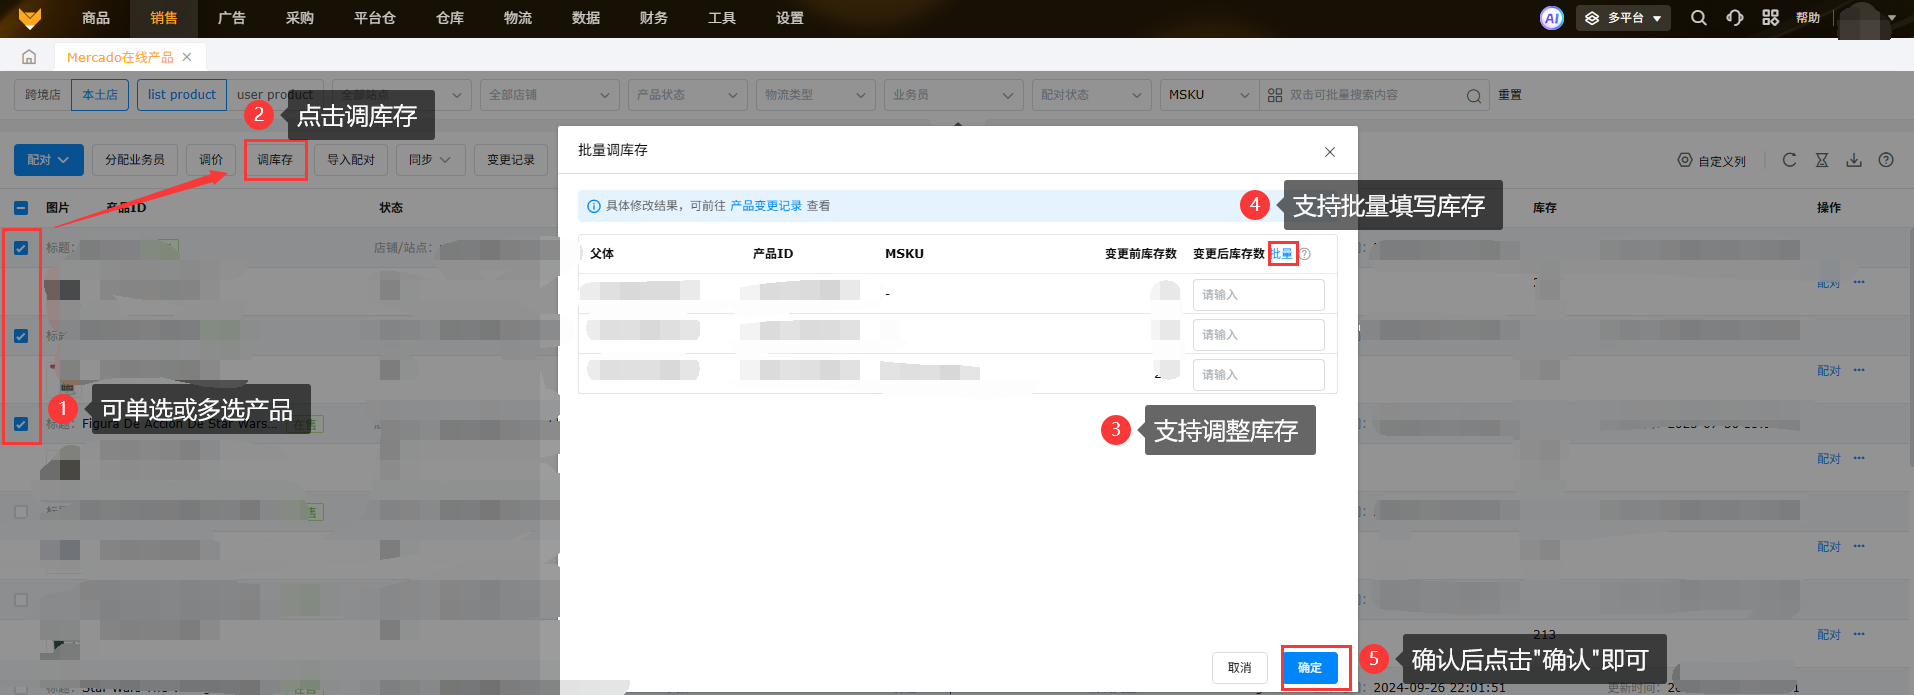
Task: Open the 多平台 platform dropdown
Action: click(1623, 18)
